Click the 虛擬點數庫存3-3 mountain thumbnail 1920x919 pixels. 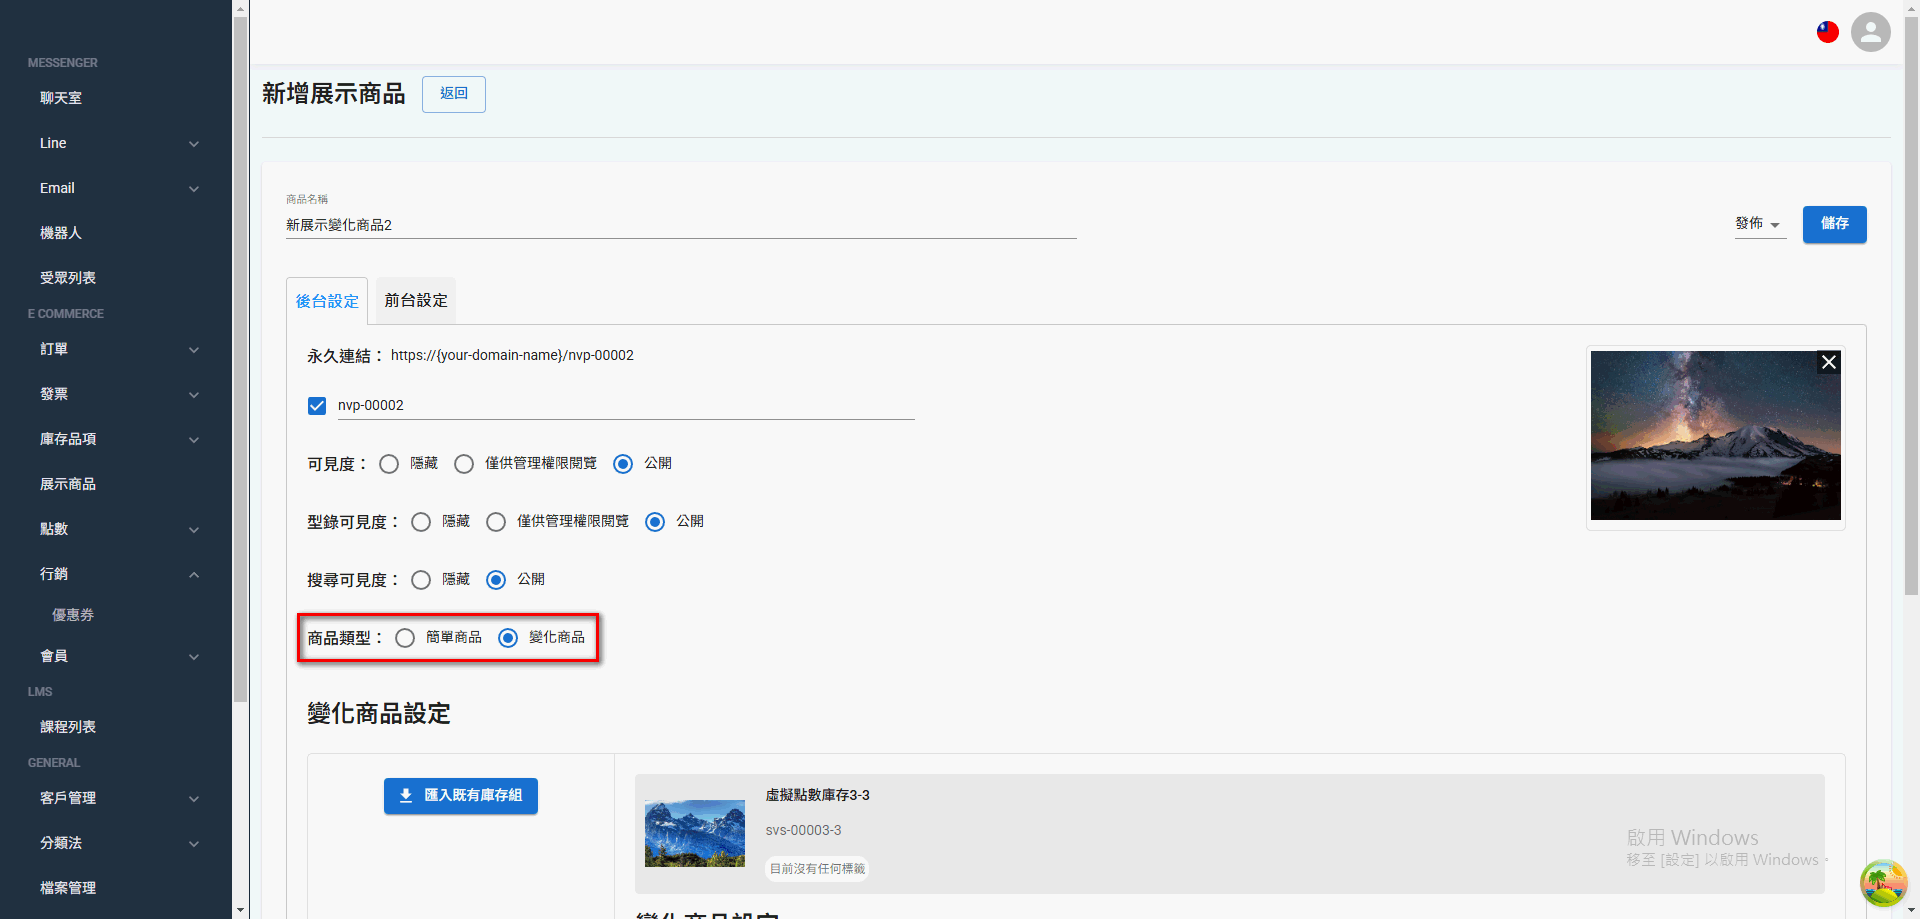click(x=695, y=833)
